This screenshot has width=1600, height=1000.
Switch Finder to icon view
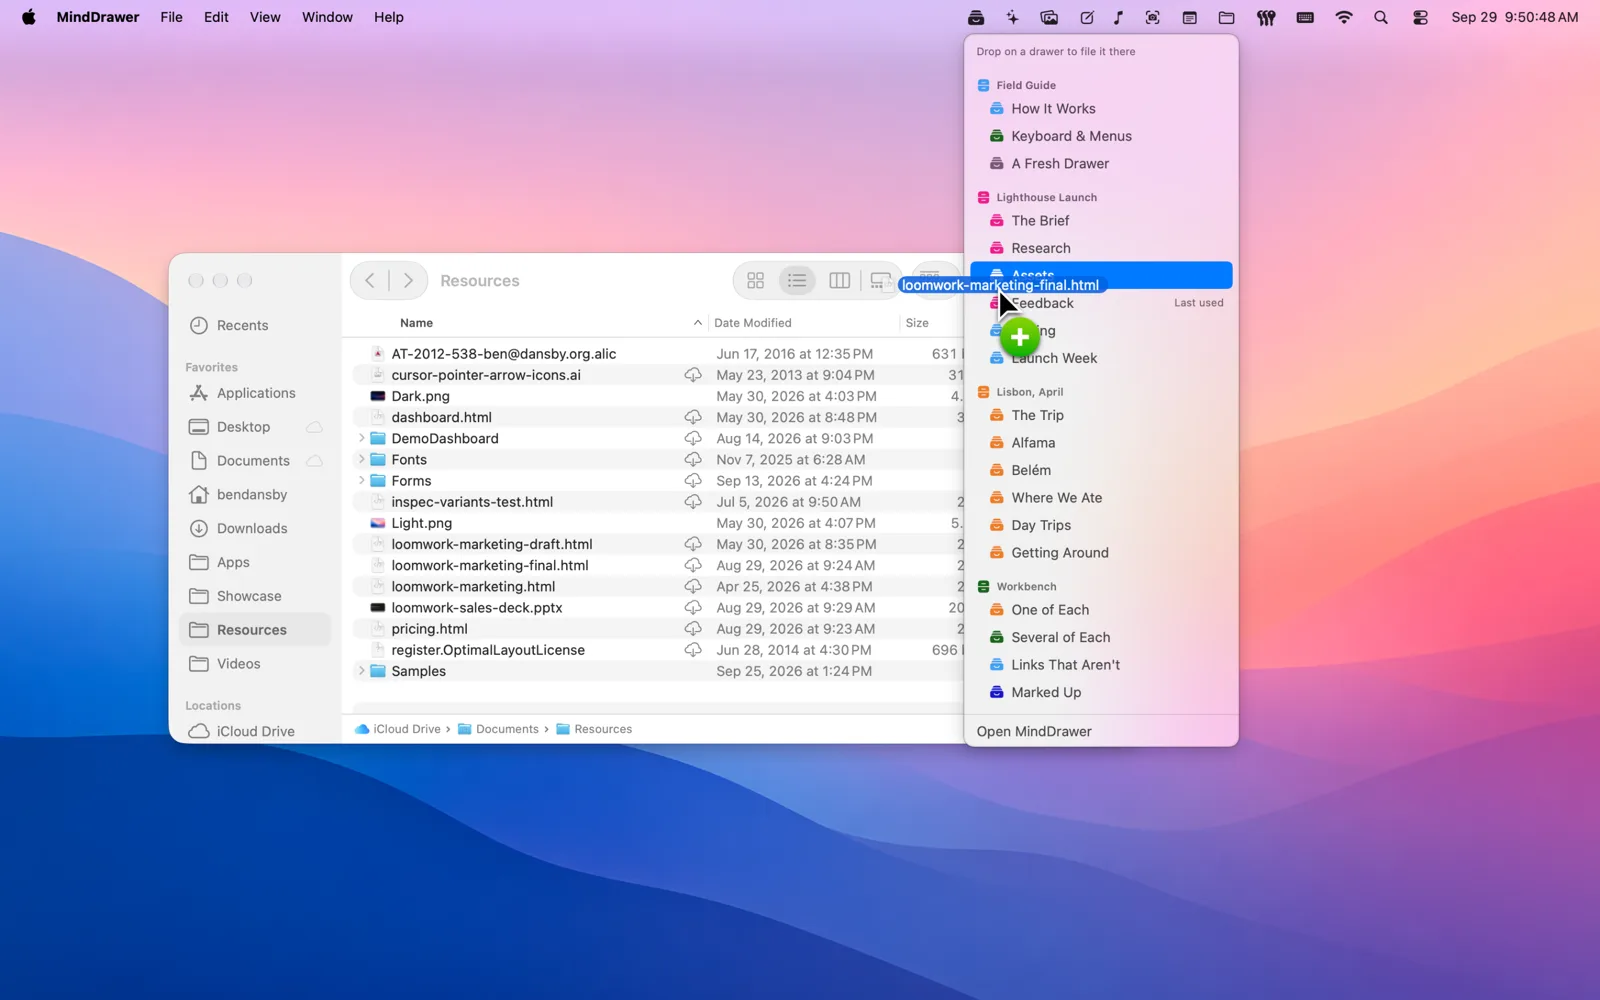point(756,281)
